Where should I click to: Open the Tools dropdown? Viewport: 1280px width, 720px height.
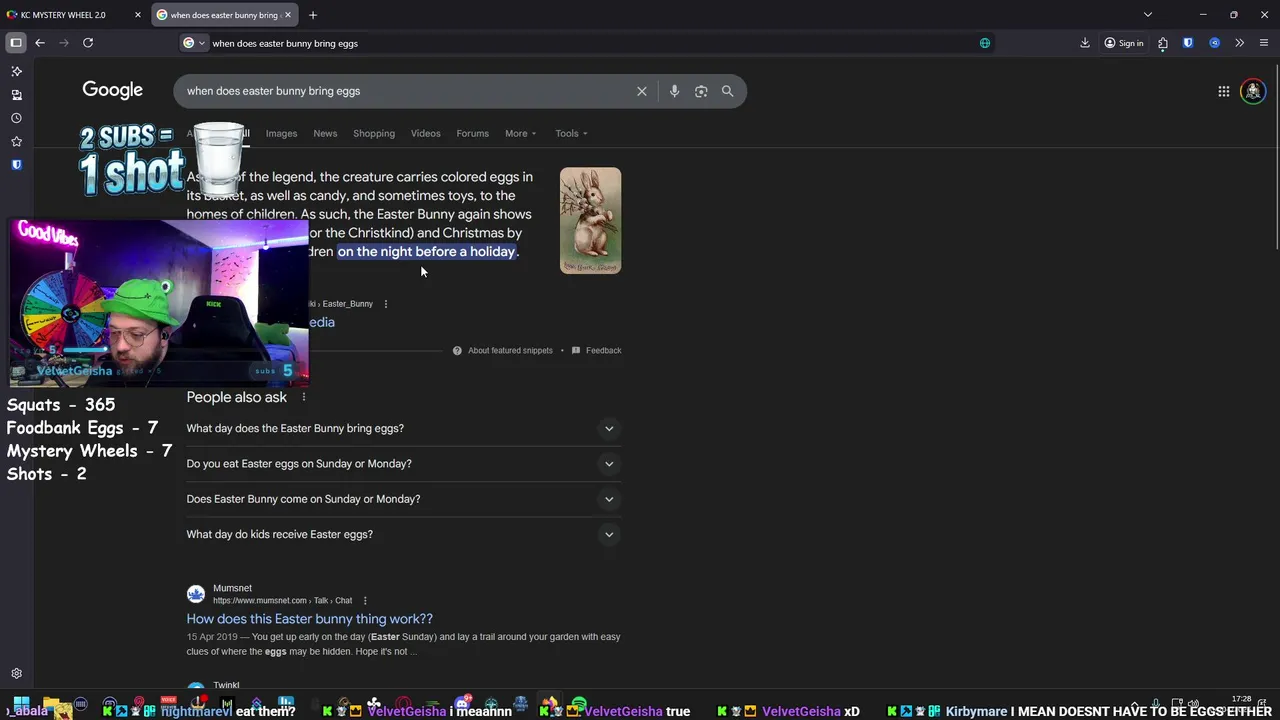point(571,134)
